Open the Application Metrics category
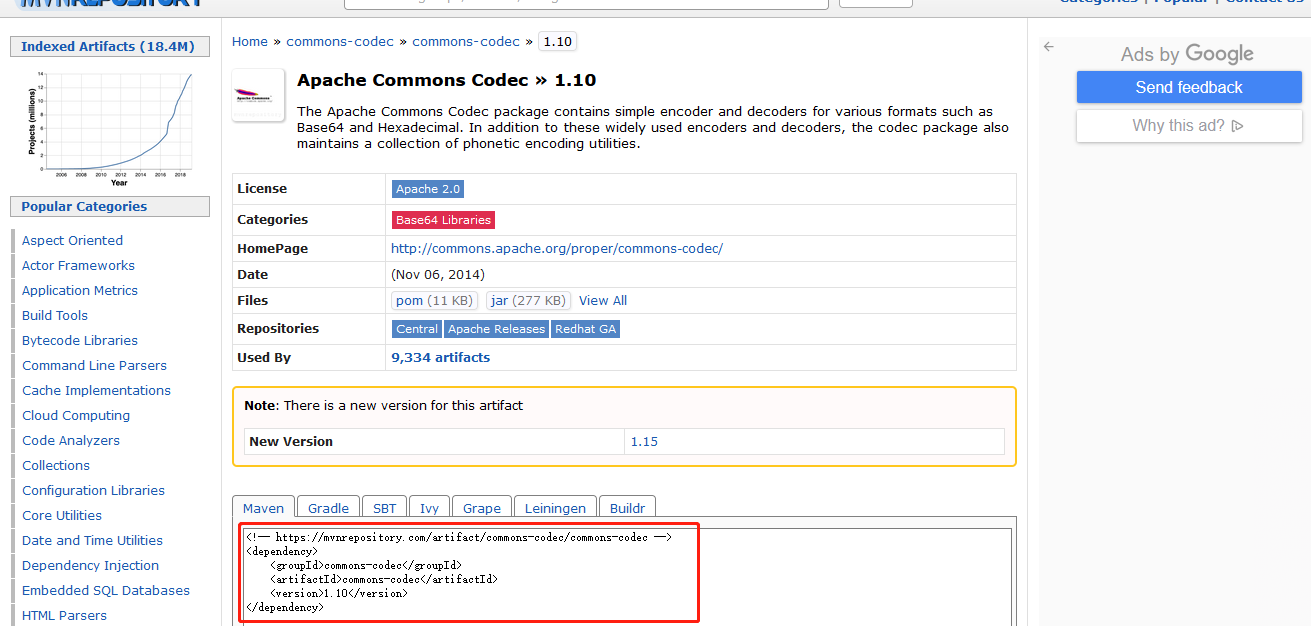Image resolution: width=1311 pixels, height=626 pixels. point(80,290)
